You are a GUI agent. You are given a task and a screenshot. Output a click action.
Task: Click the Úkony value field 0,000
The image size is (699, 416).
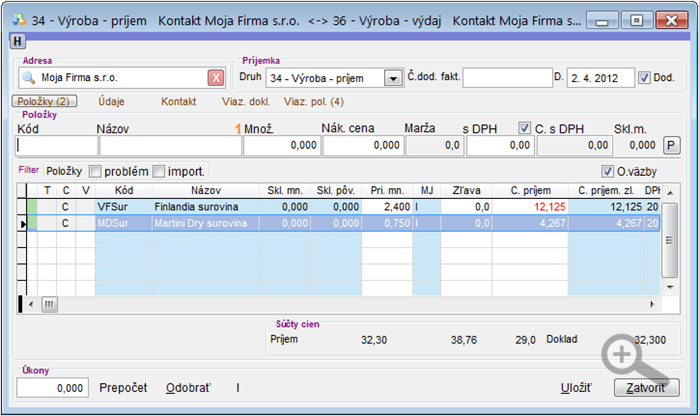[53, 388]
